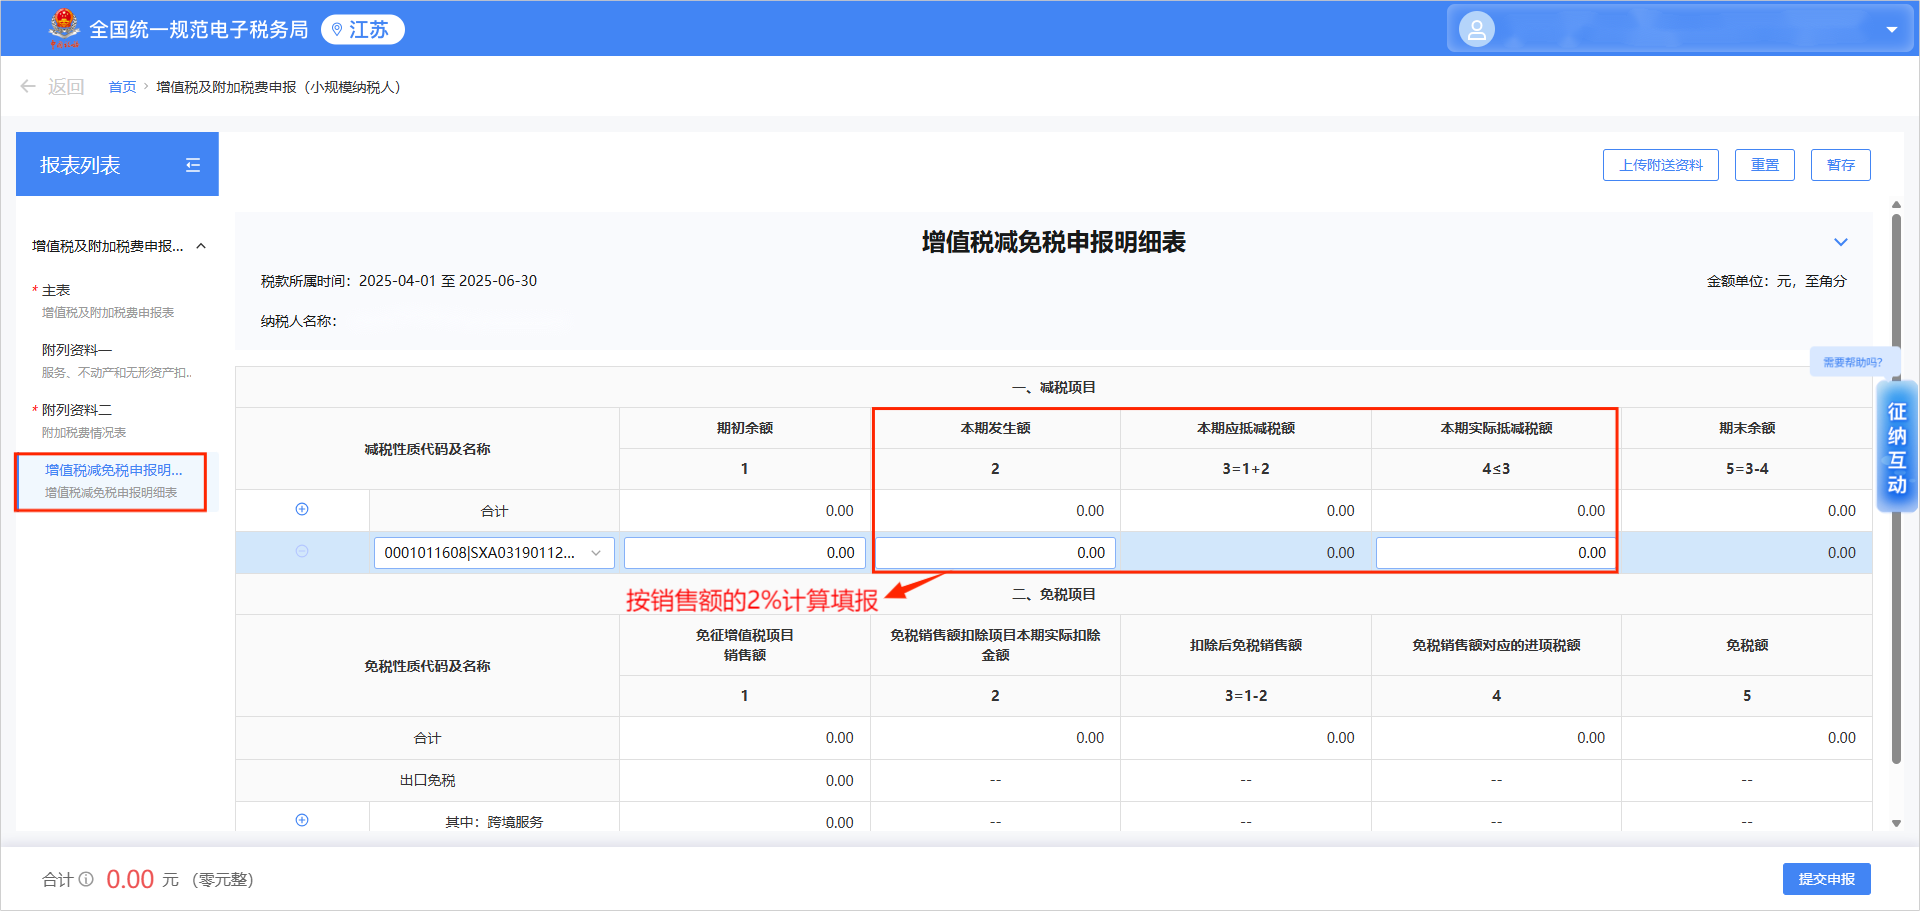Viewport: 1920px width, 911px height.
Task: Click the 本期发生额 input field
Action: tap(995, 553)
